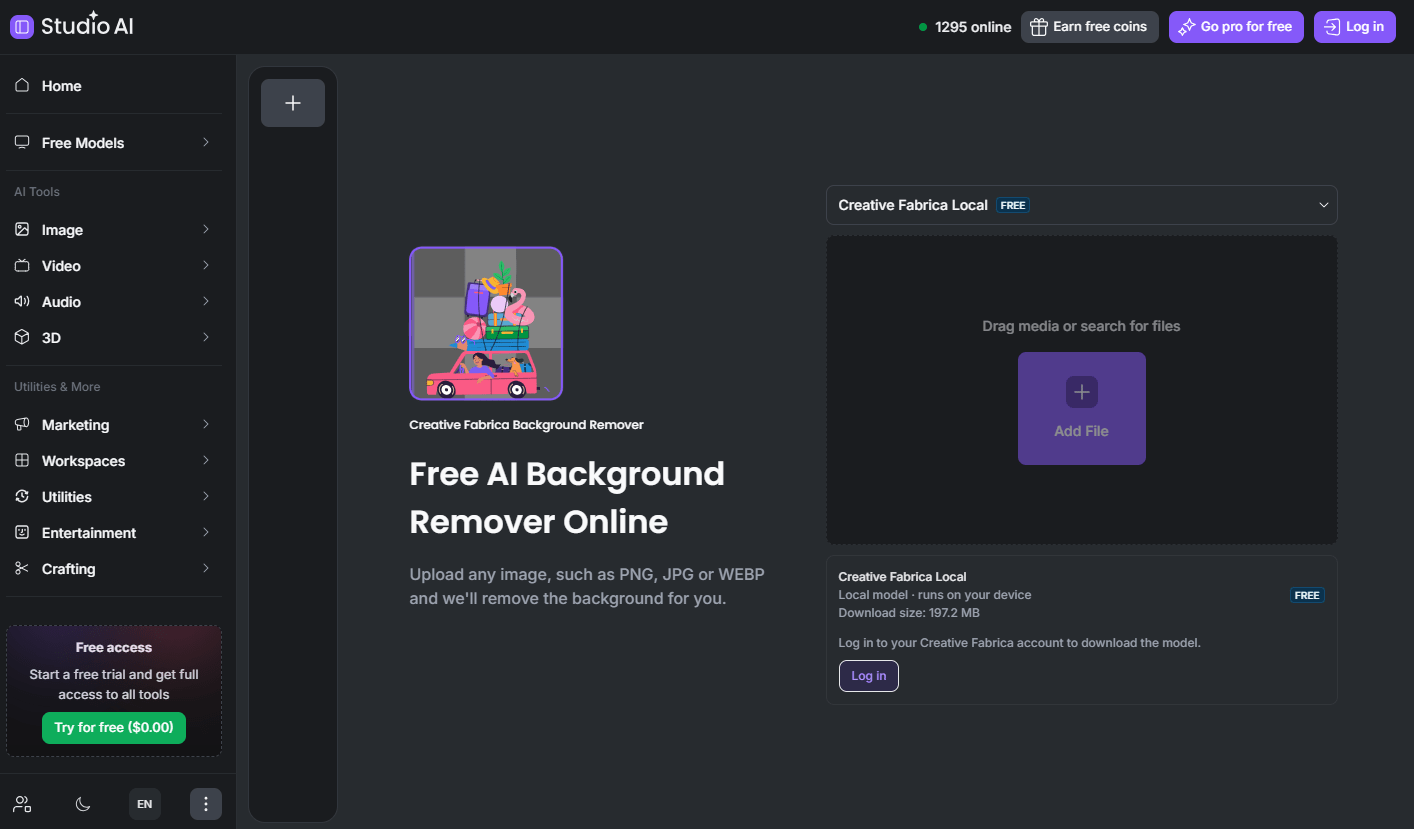Open the Entertainment menu item

click(x=114, y=533)
